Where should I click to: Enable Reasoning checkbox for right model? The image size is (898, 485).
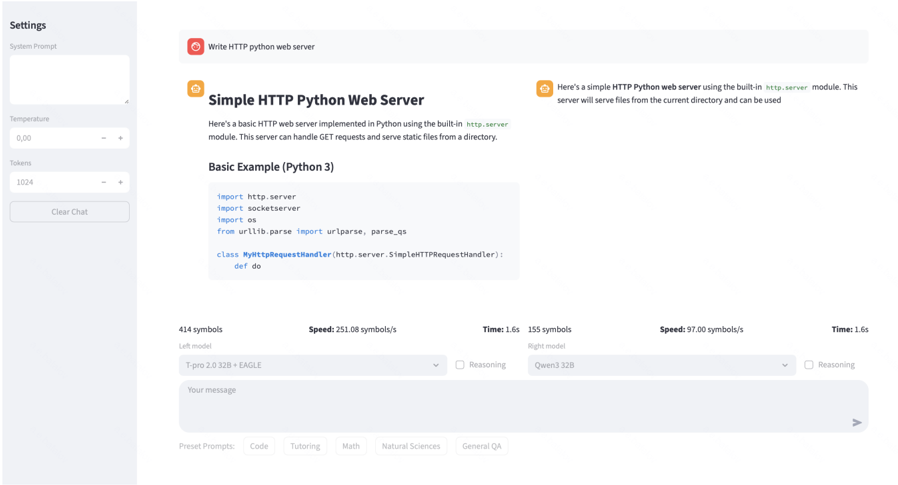[809, 365]
